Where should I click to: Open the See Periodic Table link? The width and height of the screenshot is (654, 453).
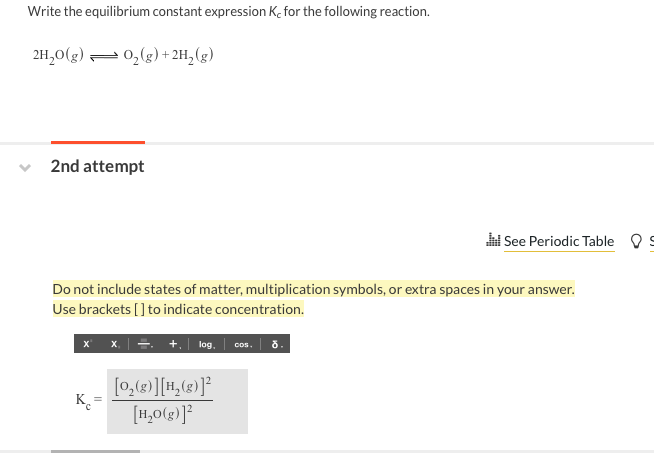click(559, 241)
